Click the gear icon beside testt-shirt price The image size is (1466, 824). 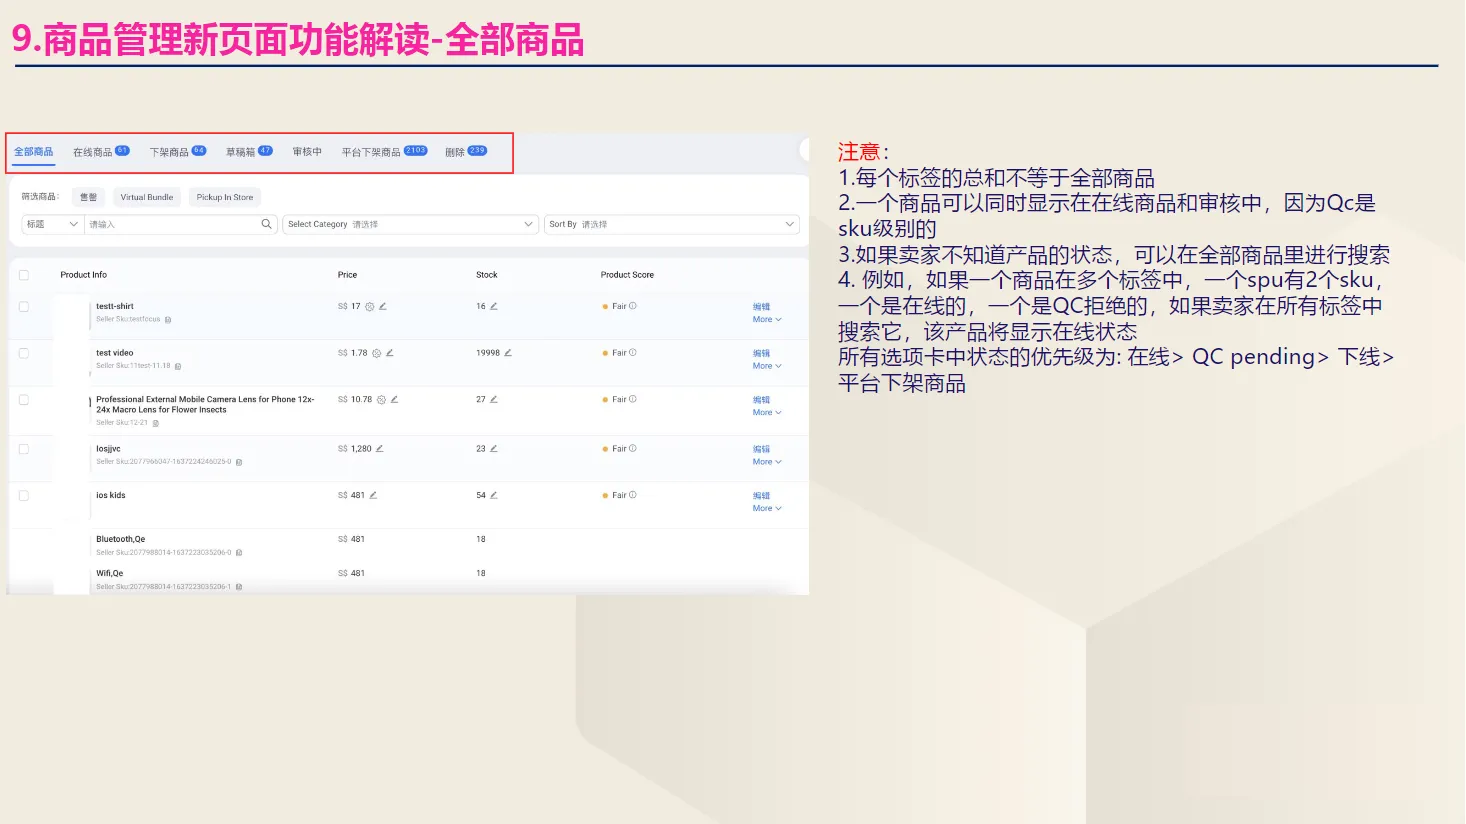click(x=370, y=305)
